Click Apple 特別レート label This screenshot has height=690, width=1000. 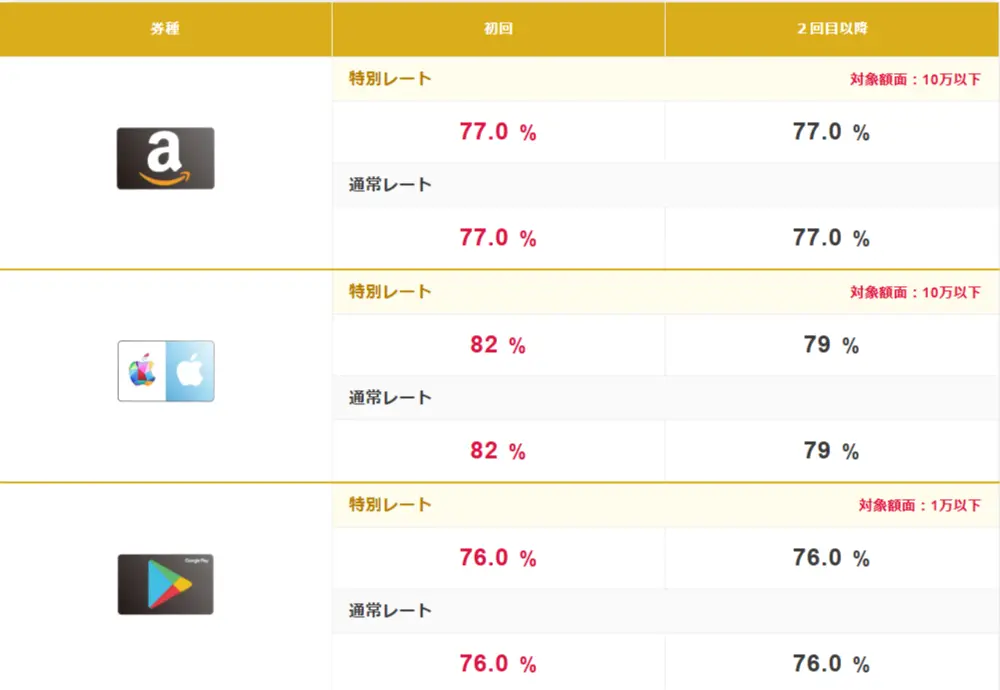pyautogui.click(x=390, y=291)
